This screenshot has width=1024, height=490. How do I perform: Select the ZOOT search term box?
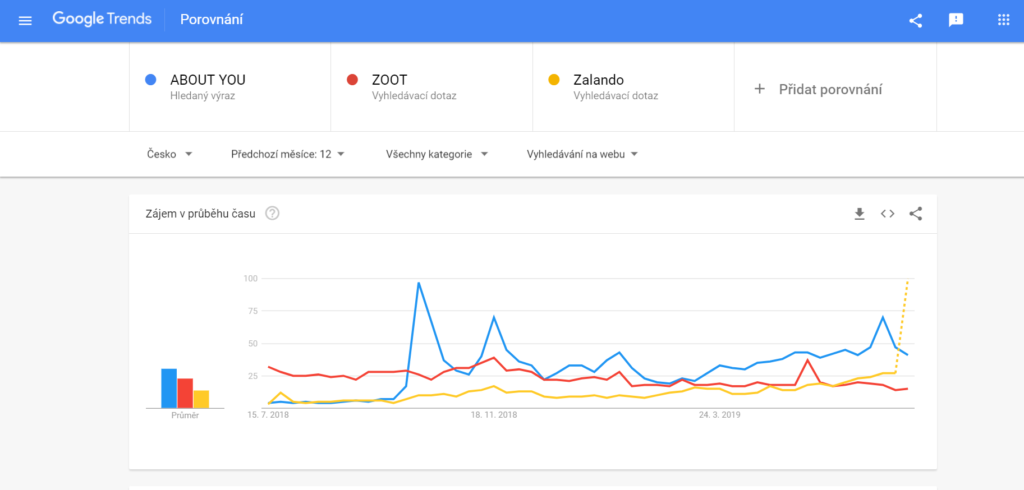432,87
